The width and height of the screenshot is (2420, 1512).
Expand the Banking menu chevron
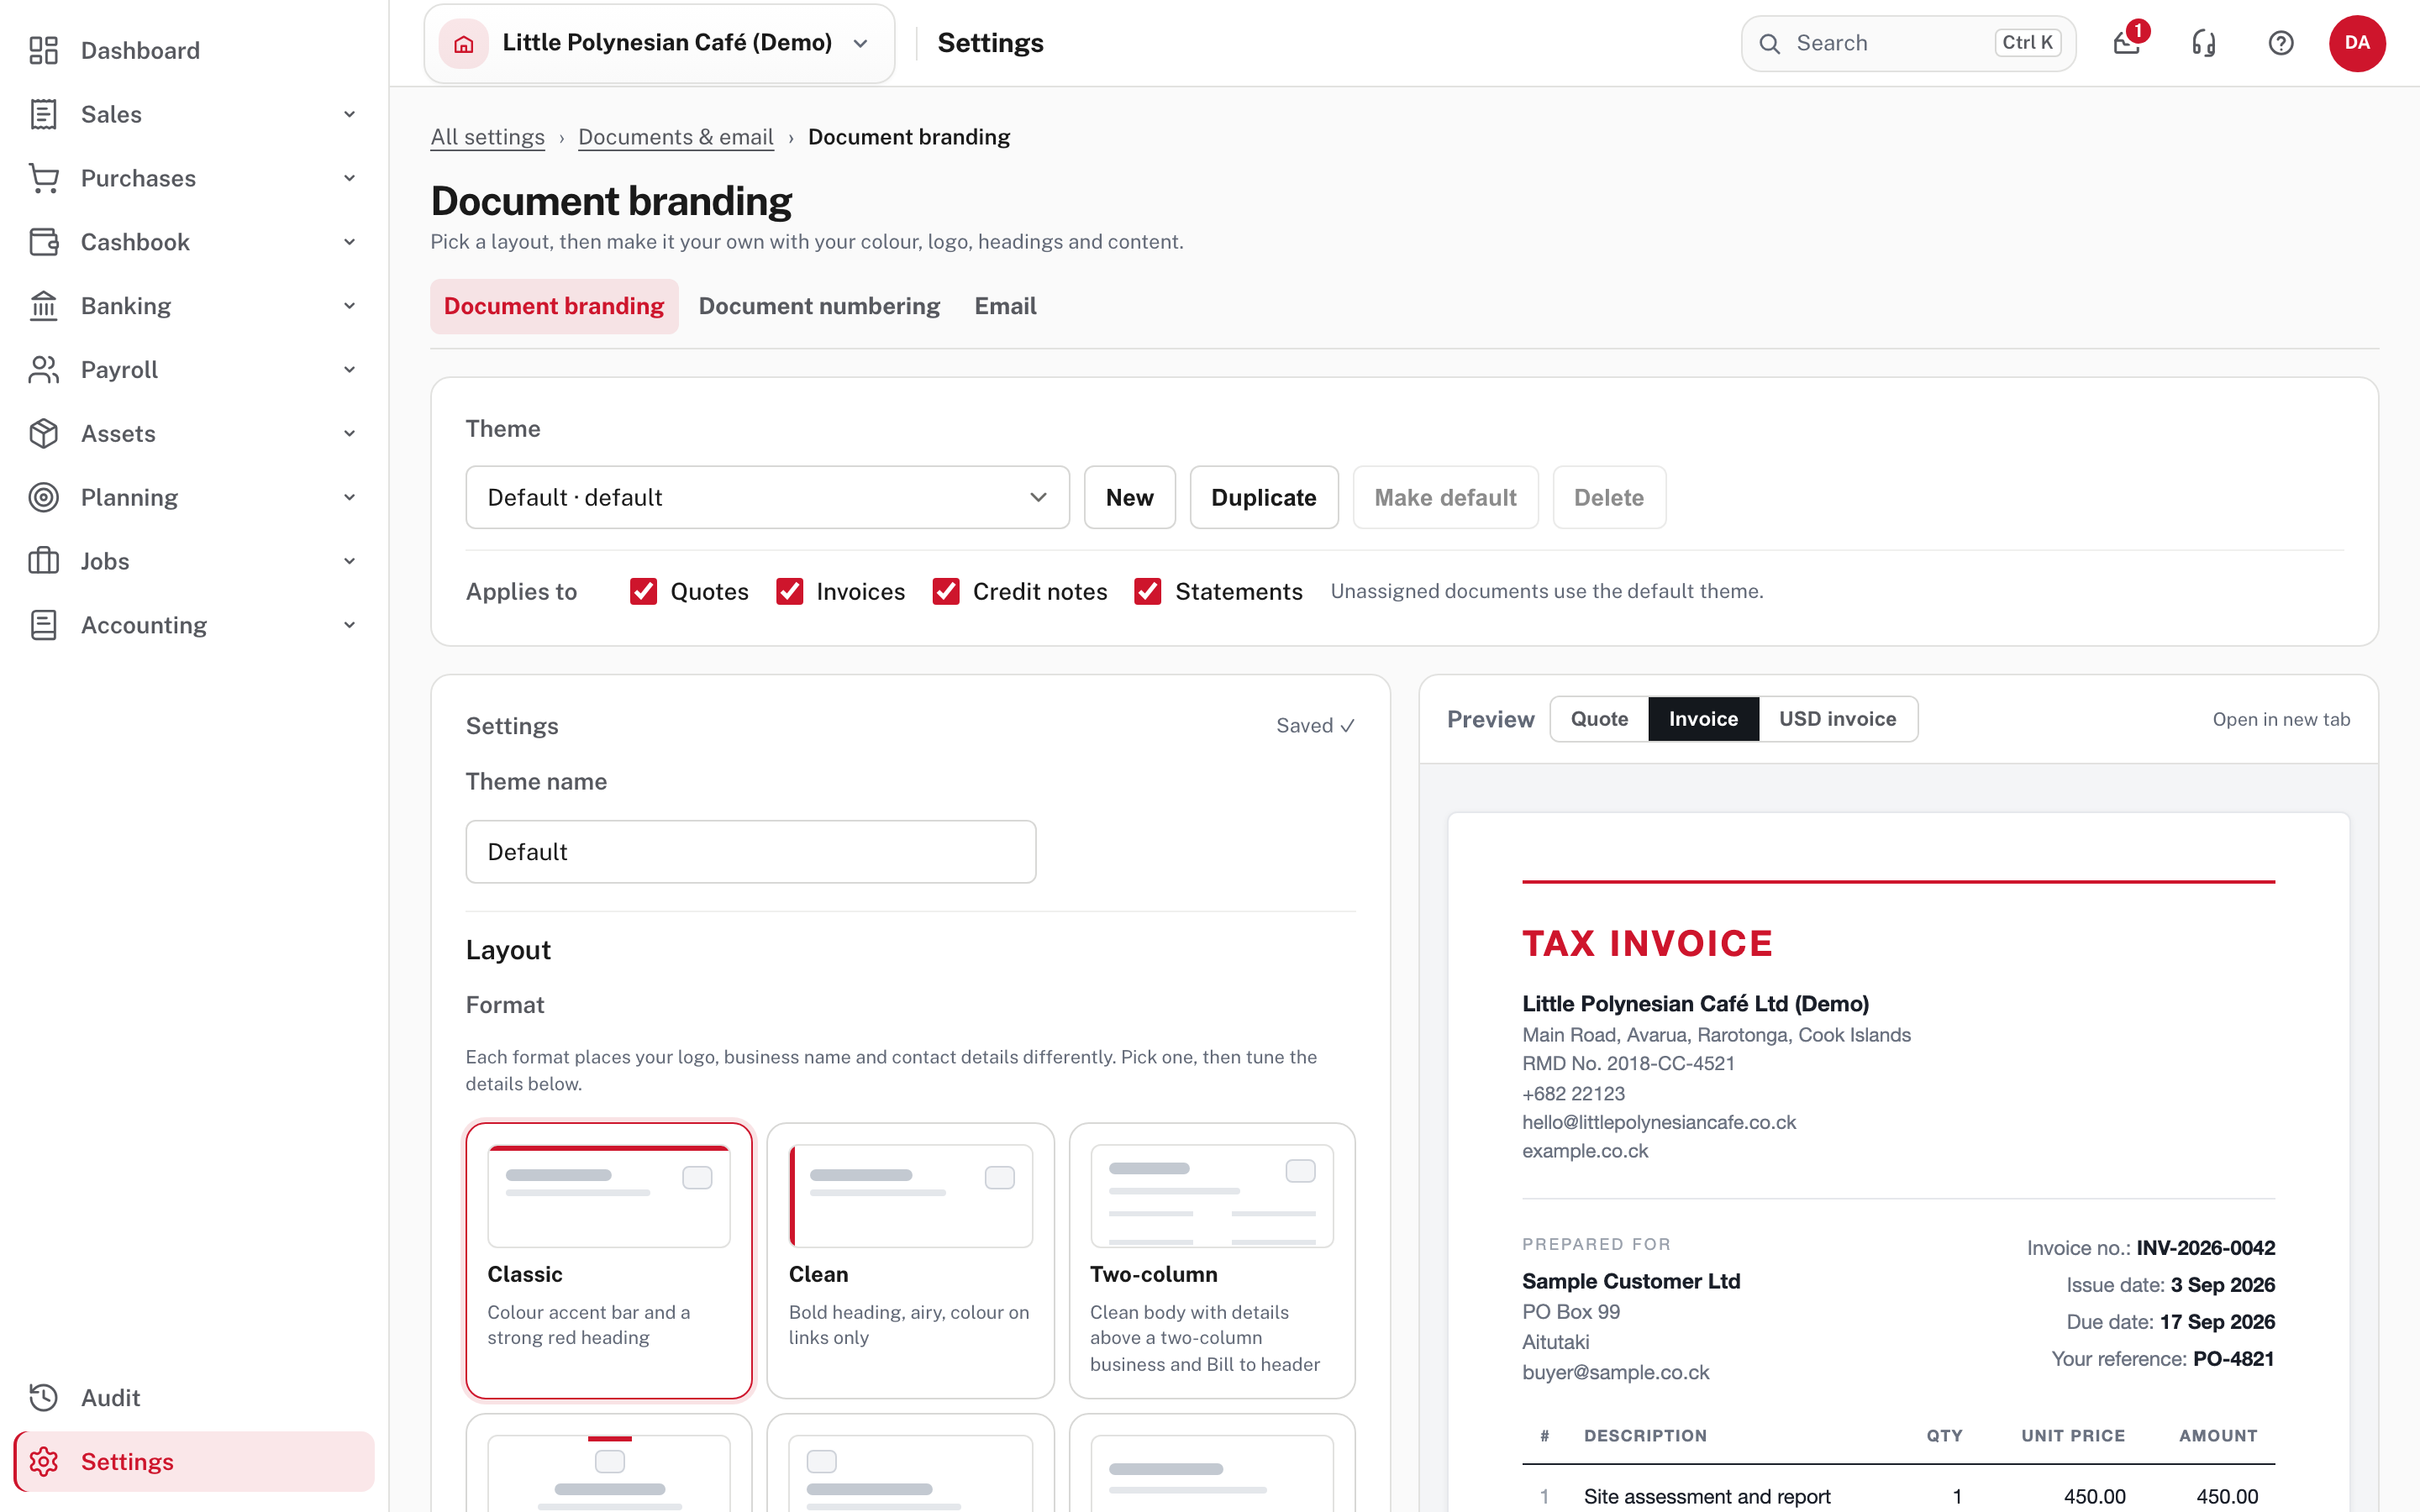(349, 306)
